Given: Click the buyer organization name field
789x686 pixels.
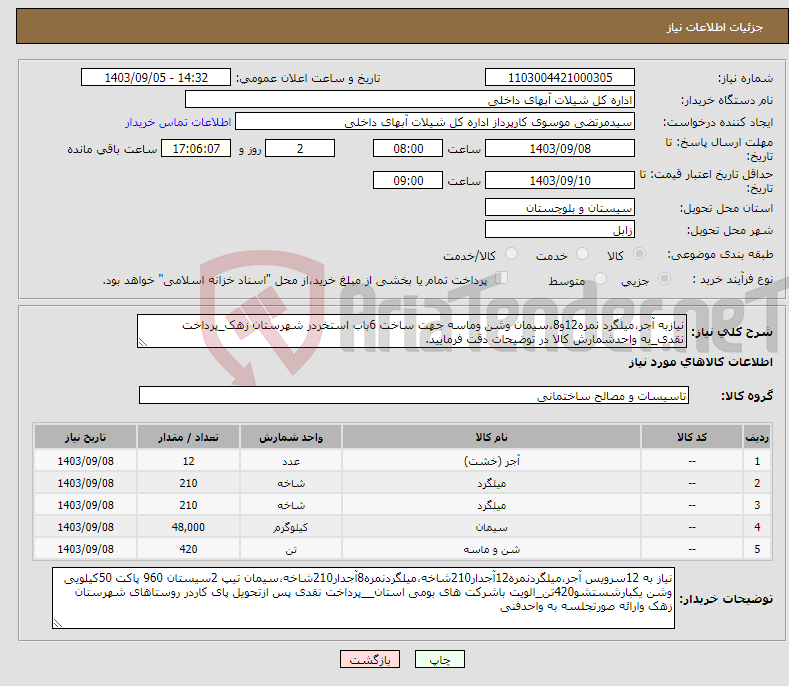Looking at the screenshot, I should tap(410, 100).
